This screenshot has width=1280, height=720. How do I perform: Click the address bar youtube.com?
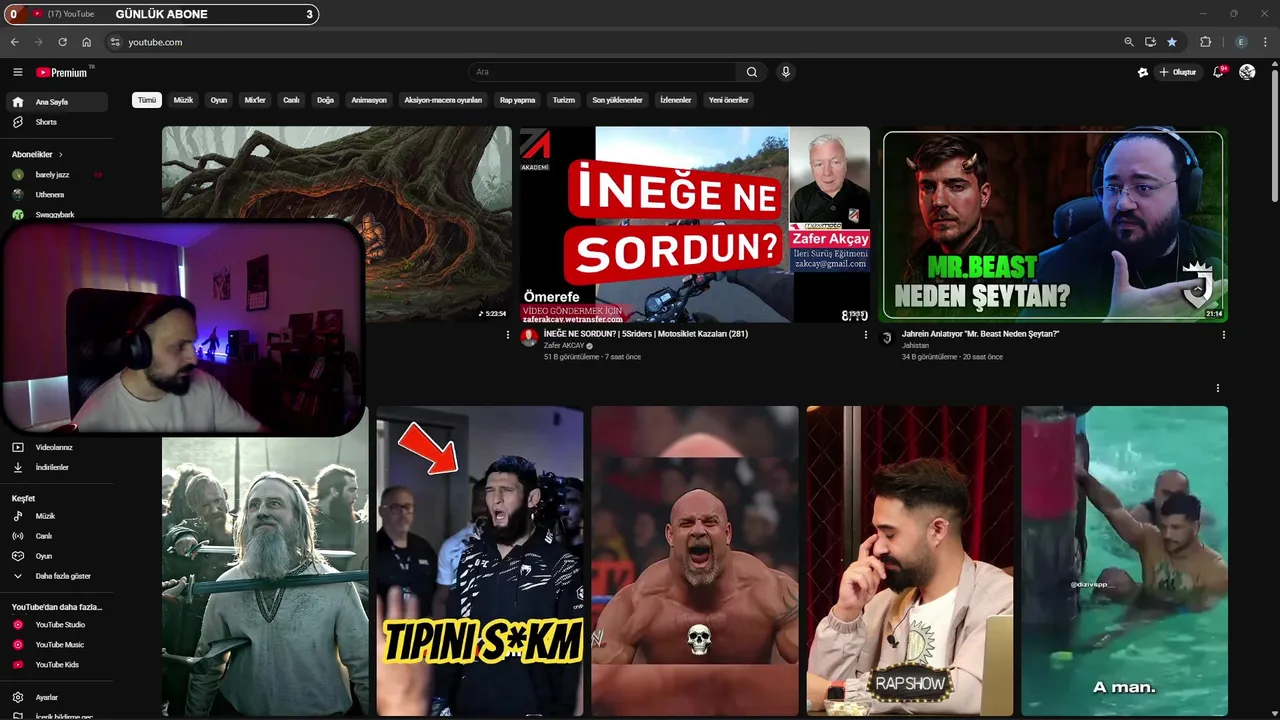click(155, 42)
